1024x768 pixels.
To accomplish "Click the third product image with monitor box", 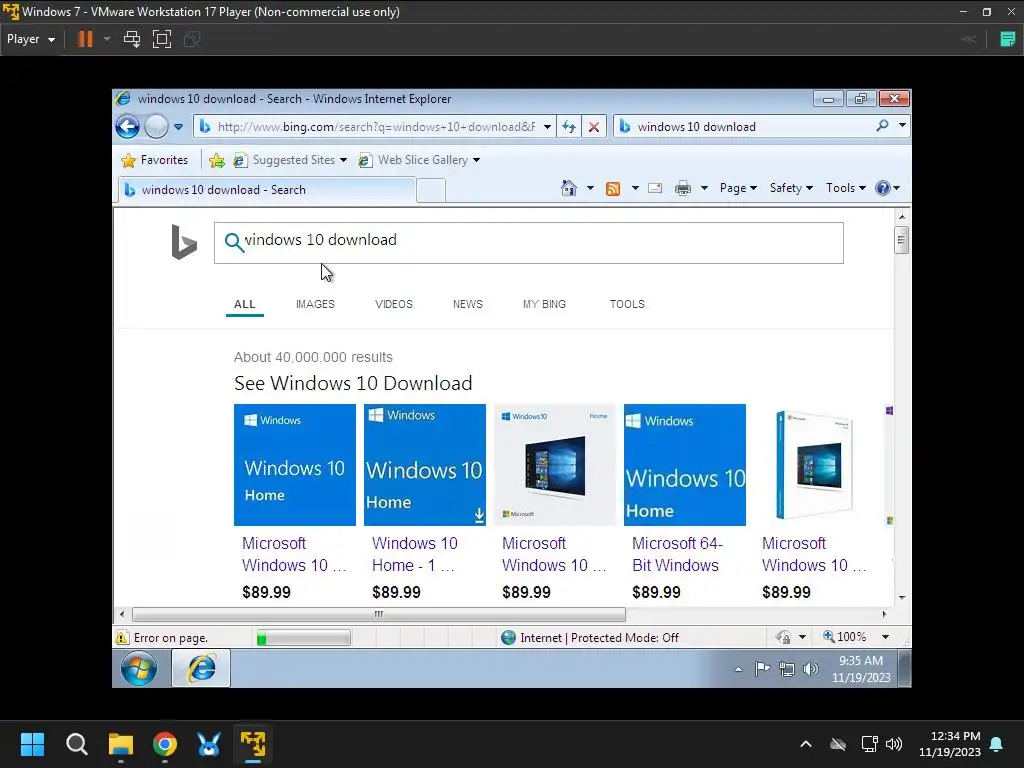I will (x=554, y=464).
